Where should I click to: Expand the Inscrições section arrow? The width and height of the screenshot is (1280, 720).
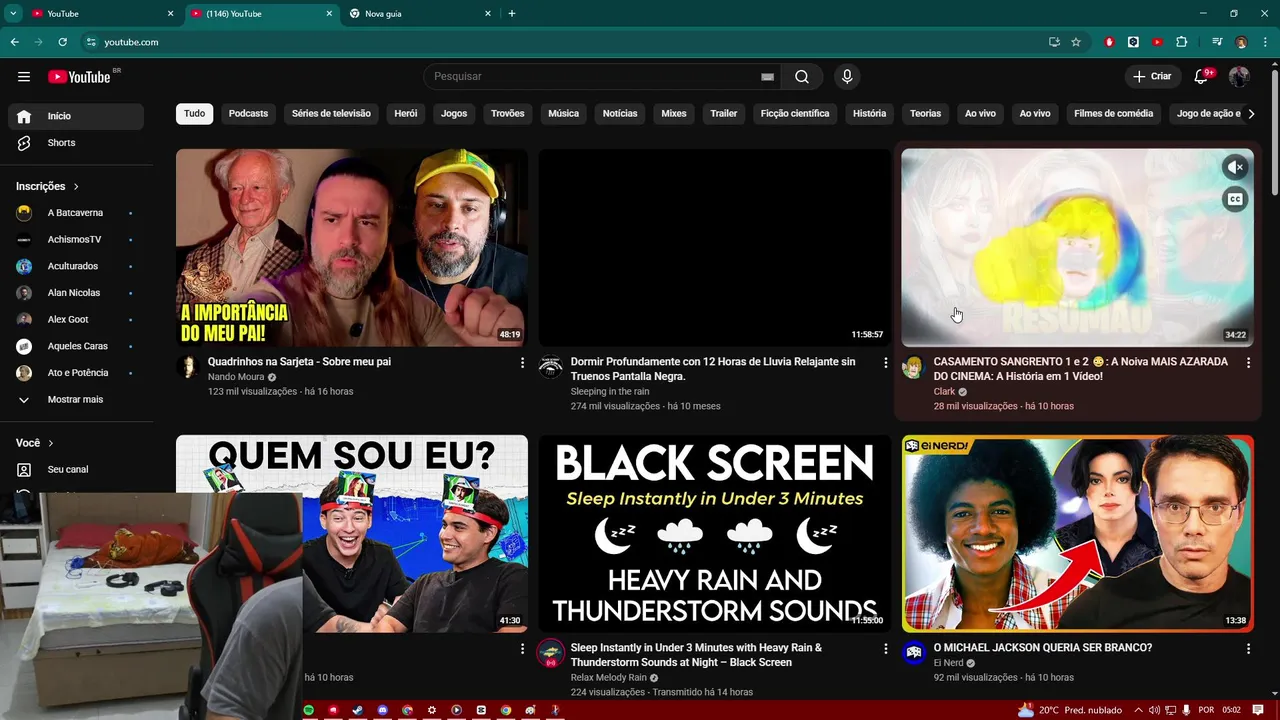[76, 187]
